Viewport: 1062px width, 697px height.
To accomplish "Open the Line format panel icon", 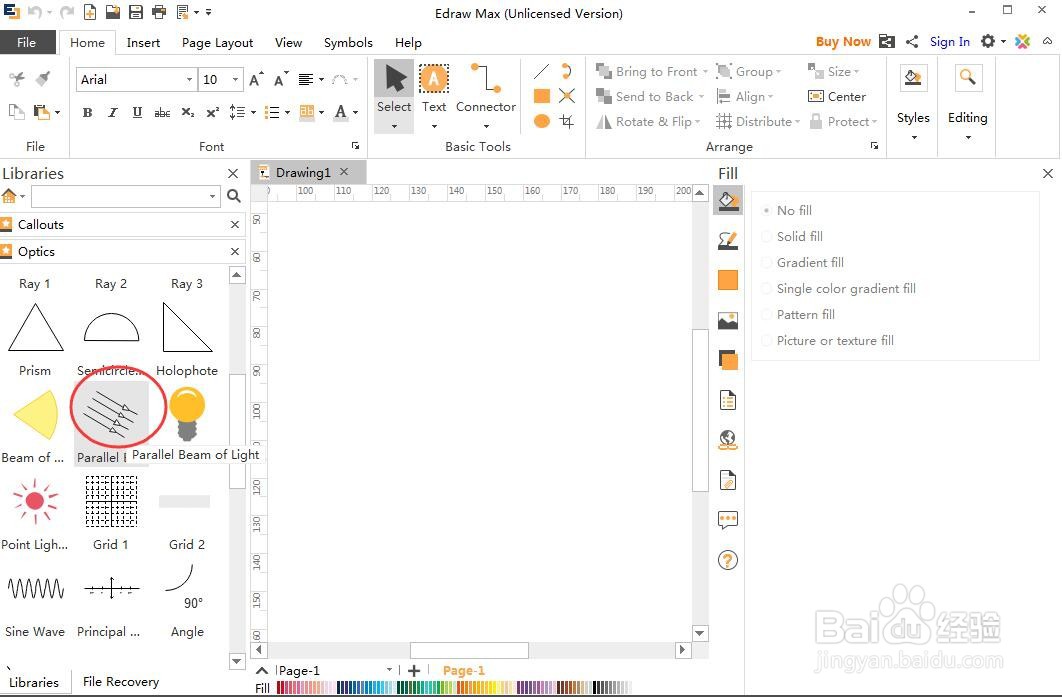I will [x=727, y=240].
